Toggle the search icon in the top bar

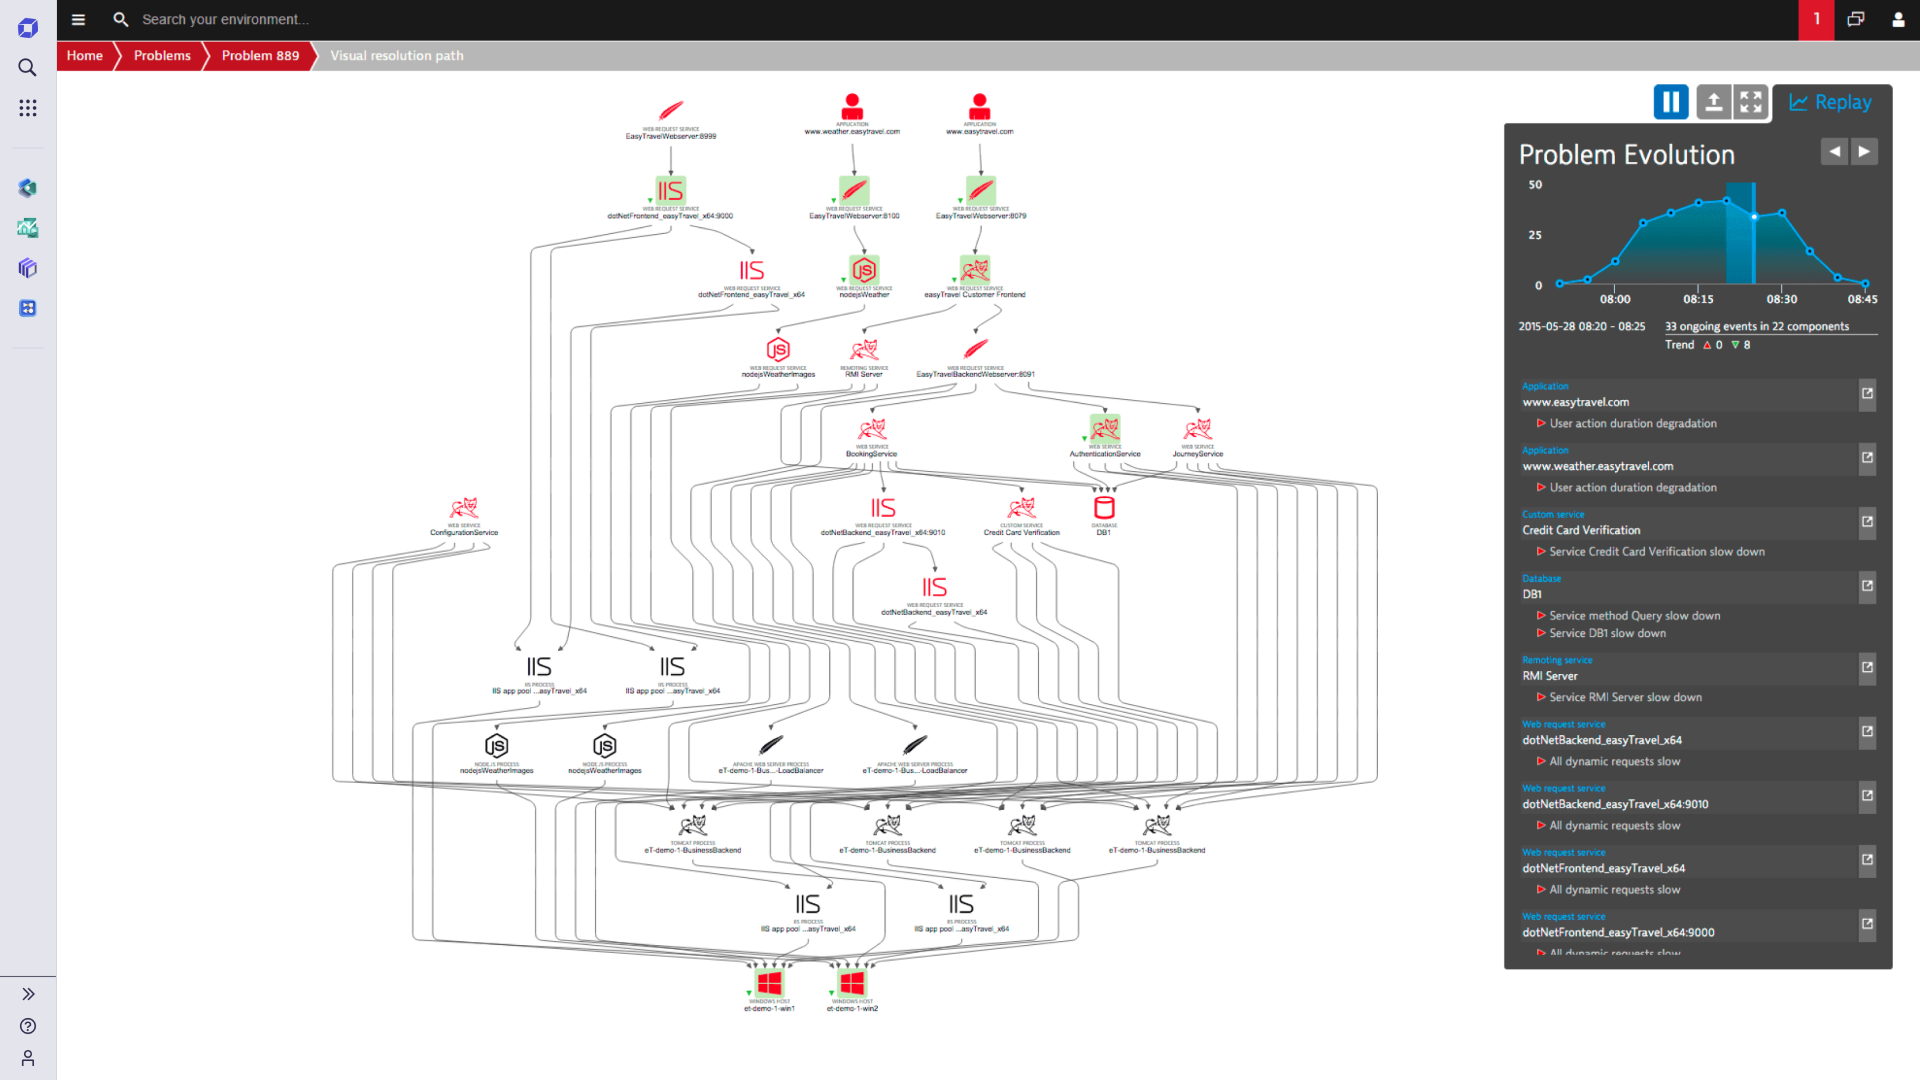click(121, 20)
